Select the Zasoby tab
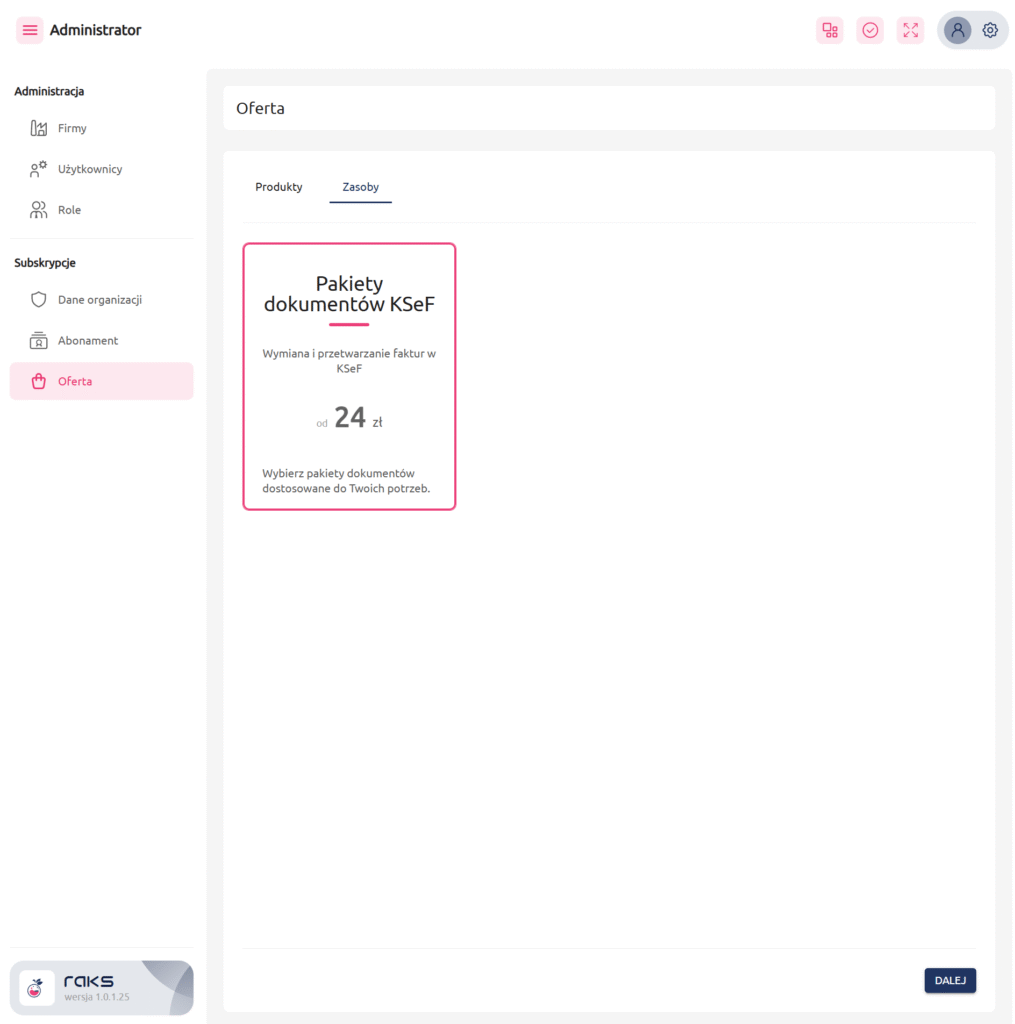Image resolution: width=1015 pixels, height=1024 pixels. point(360,187)
